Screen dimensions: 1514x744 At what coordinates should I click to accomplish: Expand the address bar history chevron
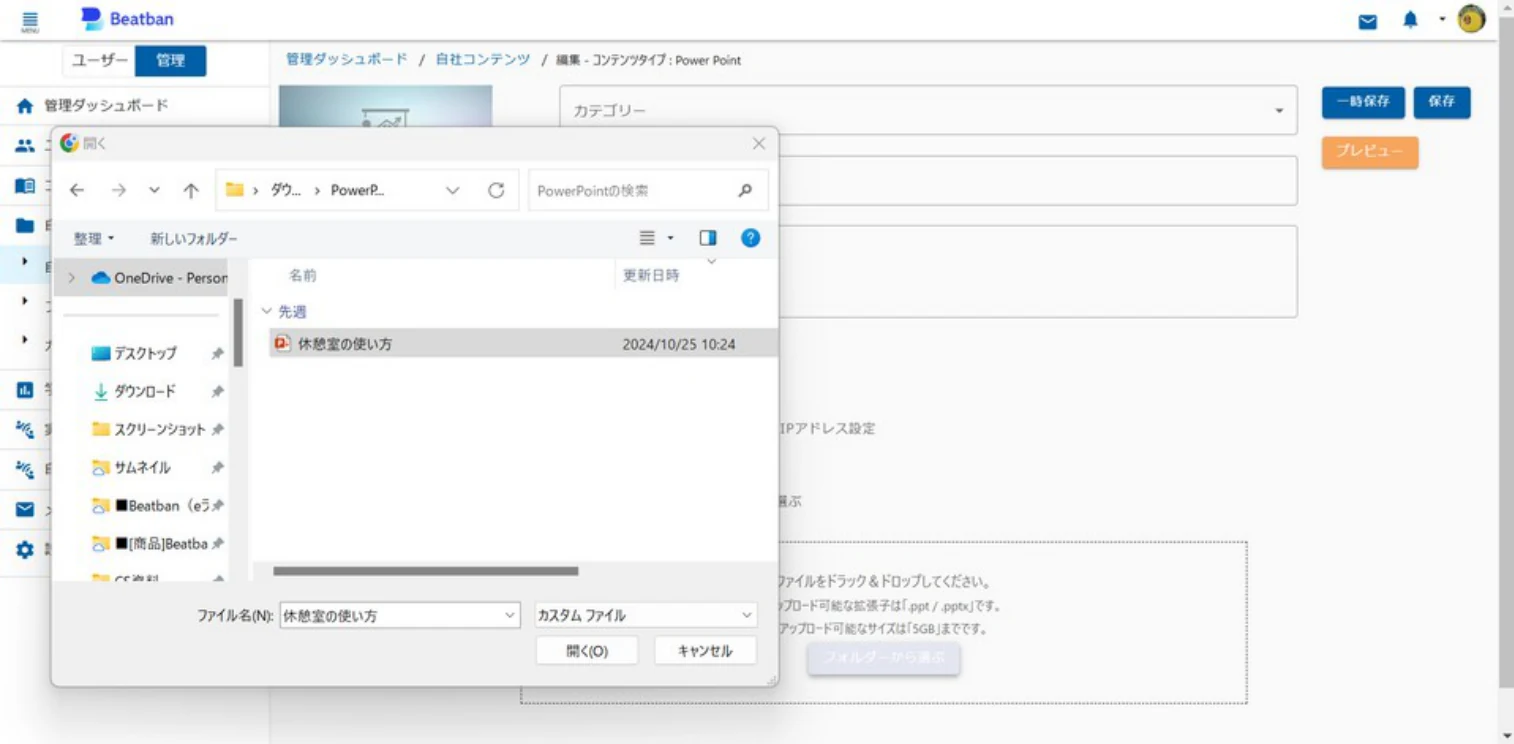(x=453, y=191)
